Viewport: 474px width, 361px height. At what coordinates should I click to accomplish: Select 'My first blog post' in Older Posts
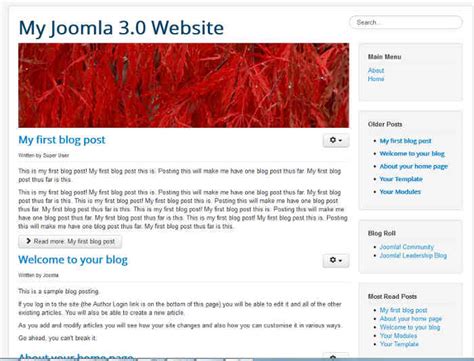click(x=405, y=141)
